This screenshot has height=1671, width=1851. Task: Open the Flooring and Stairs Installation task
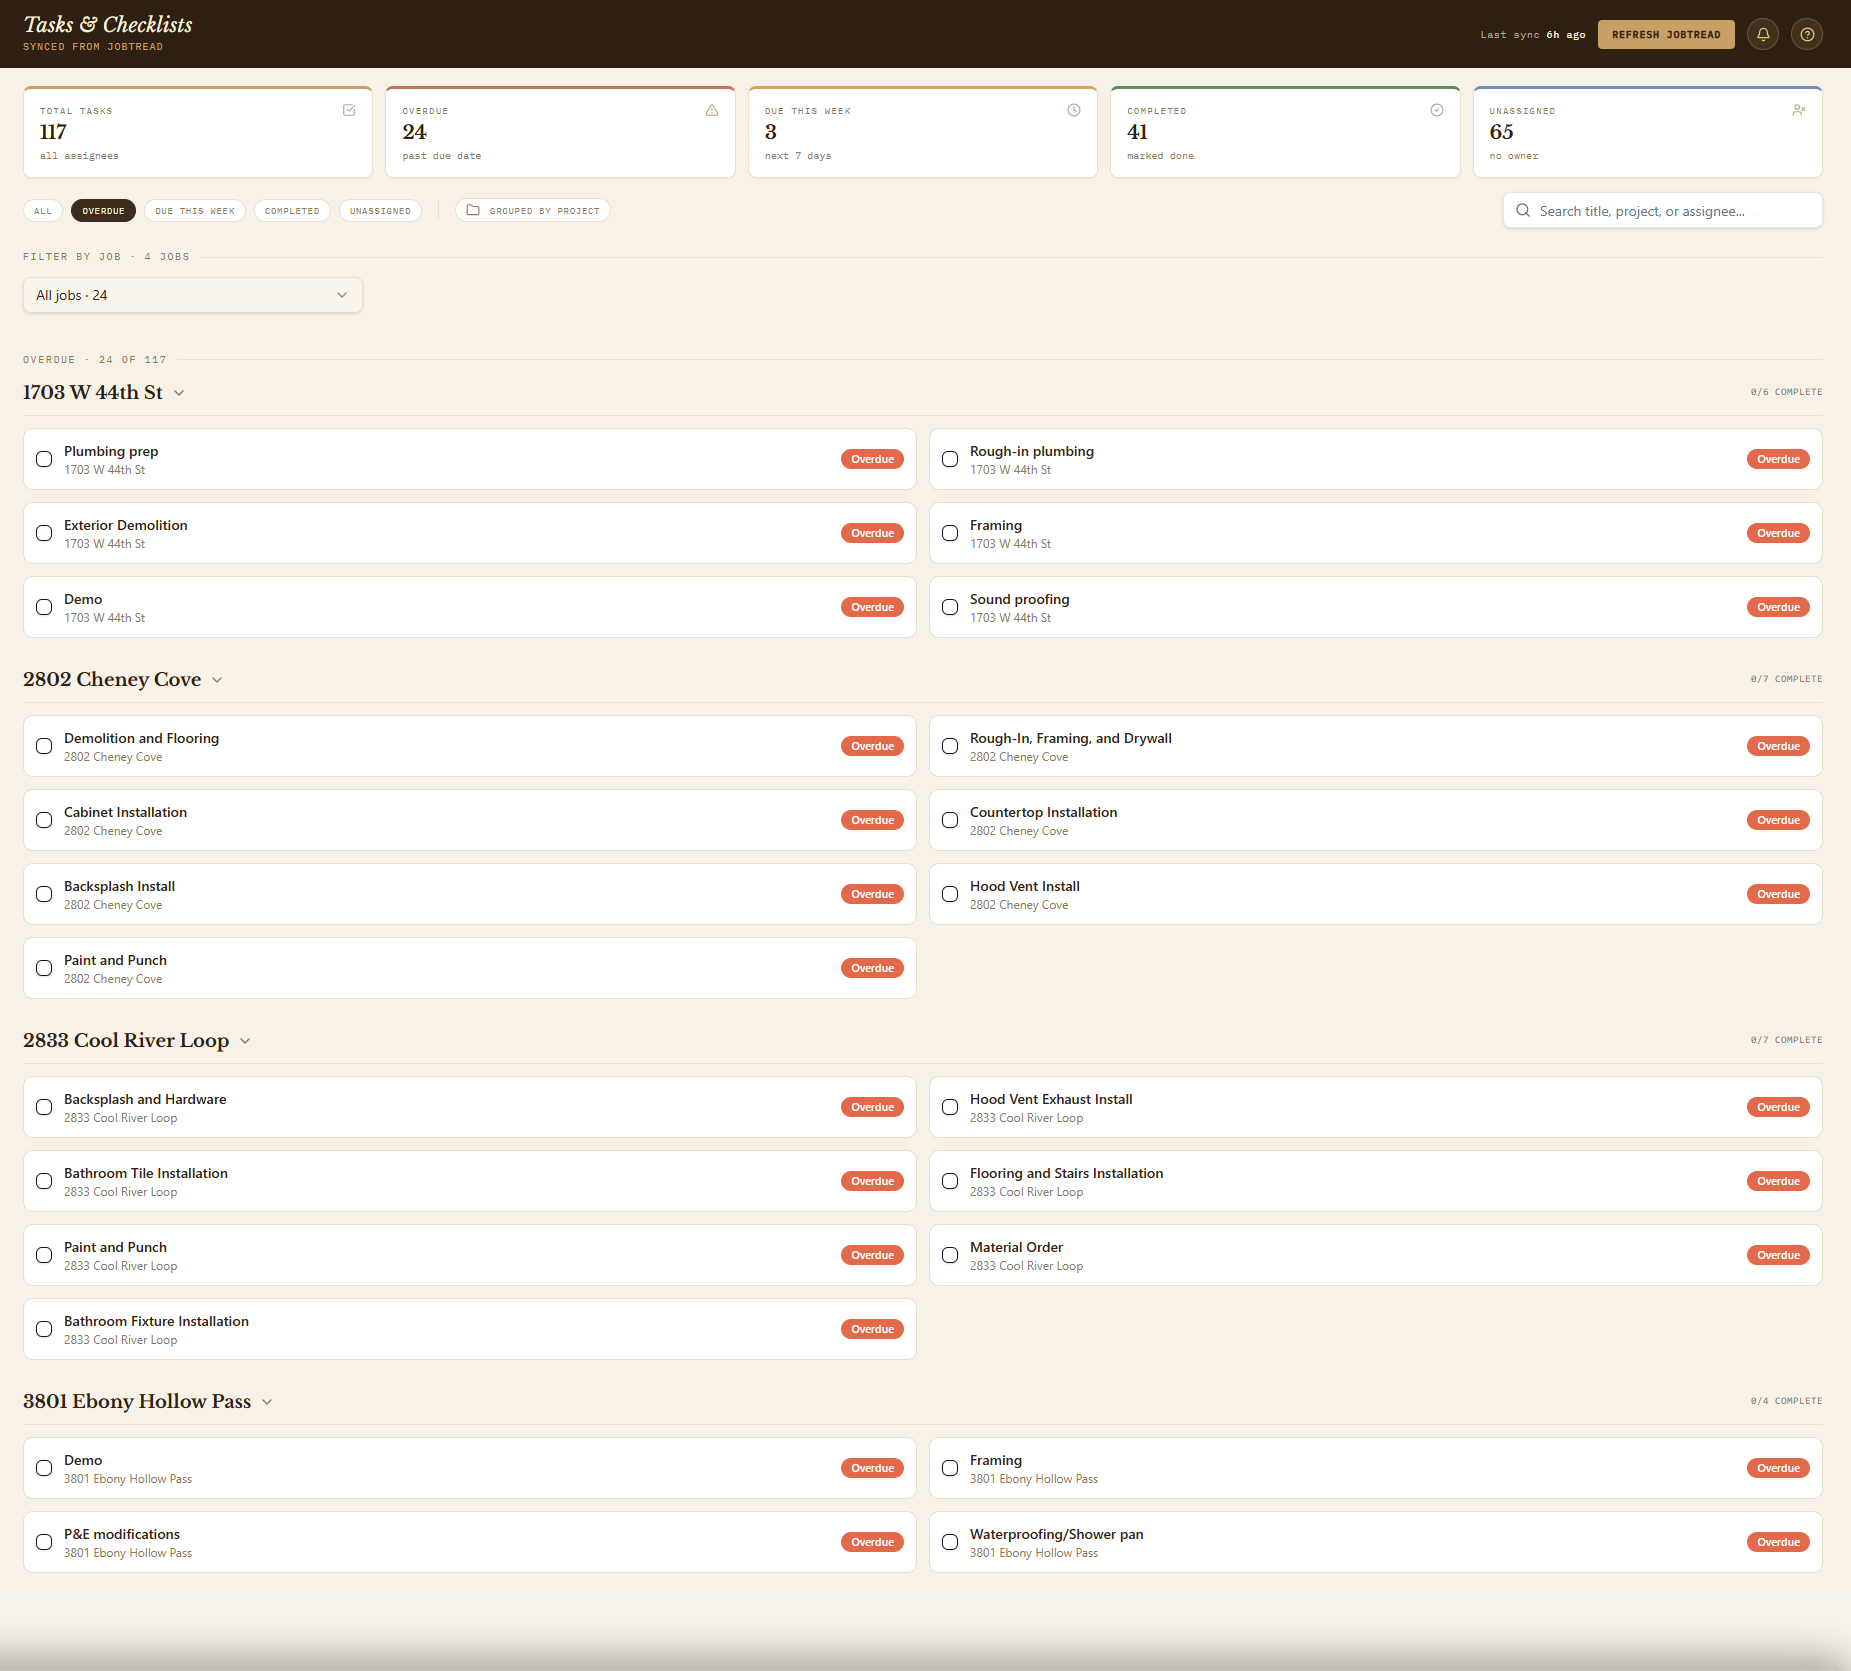pyautogui.click(x=1376, y=1181)
